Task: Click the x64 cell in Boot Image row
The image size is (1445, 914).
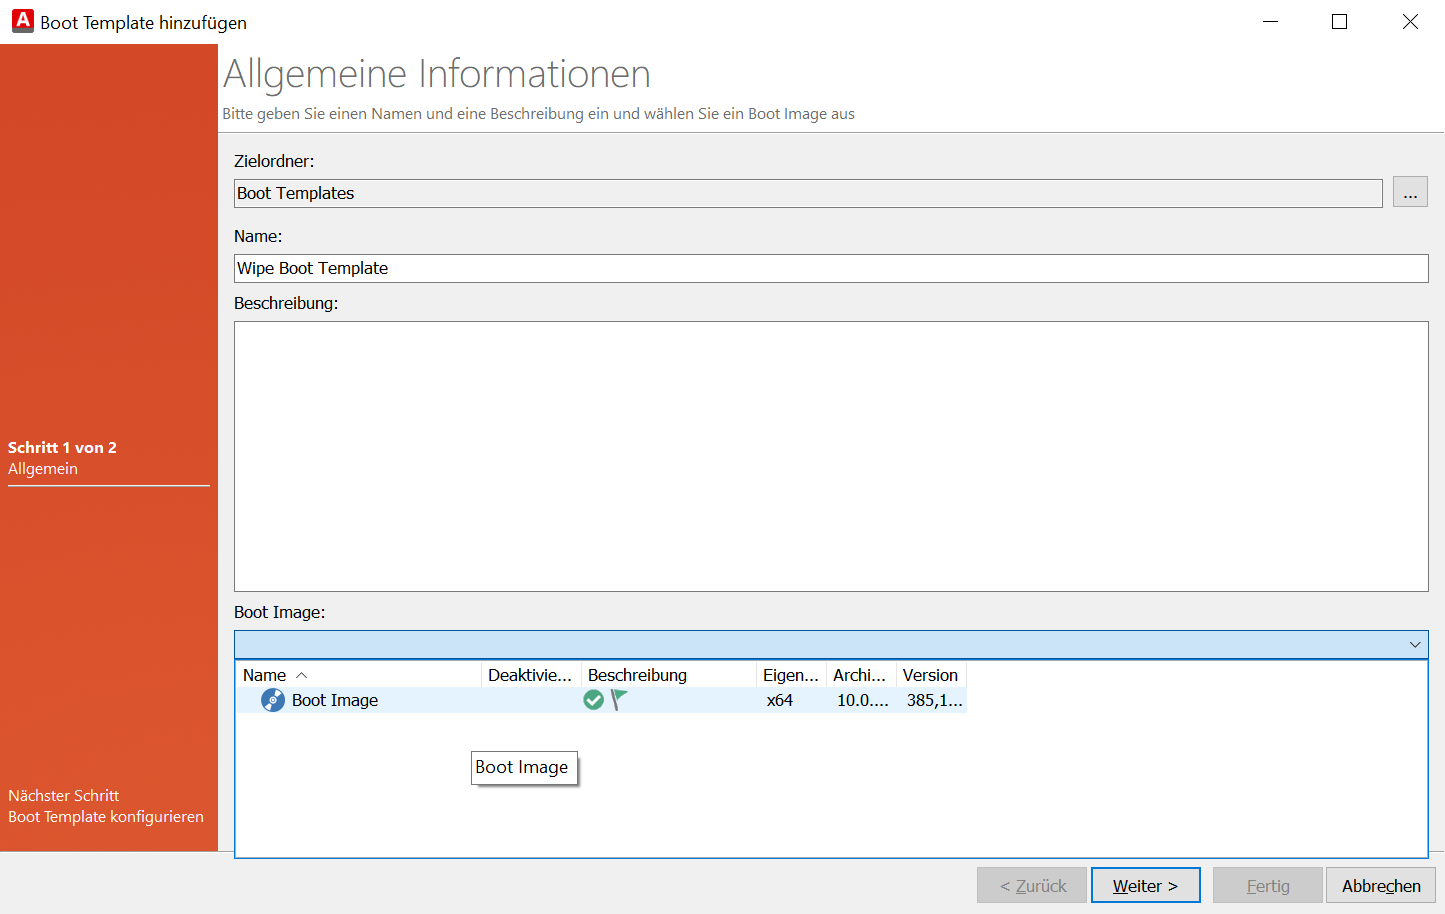Action: [780, 700]
